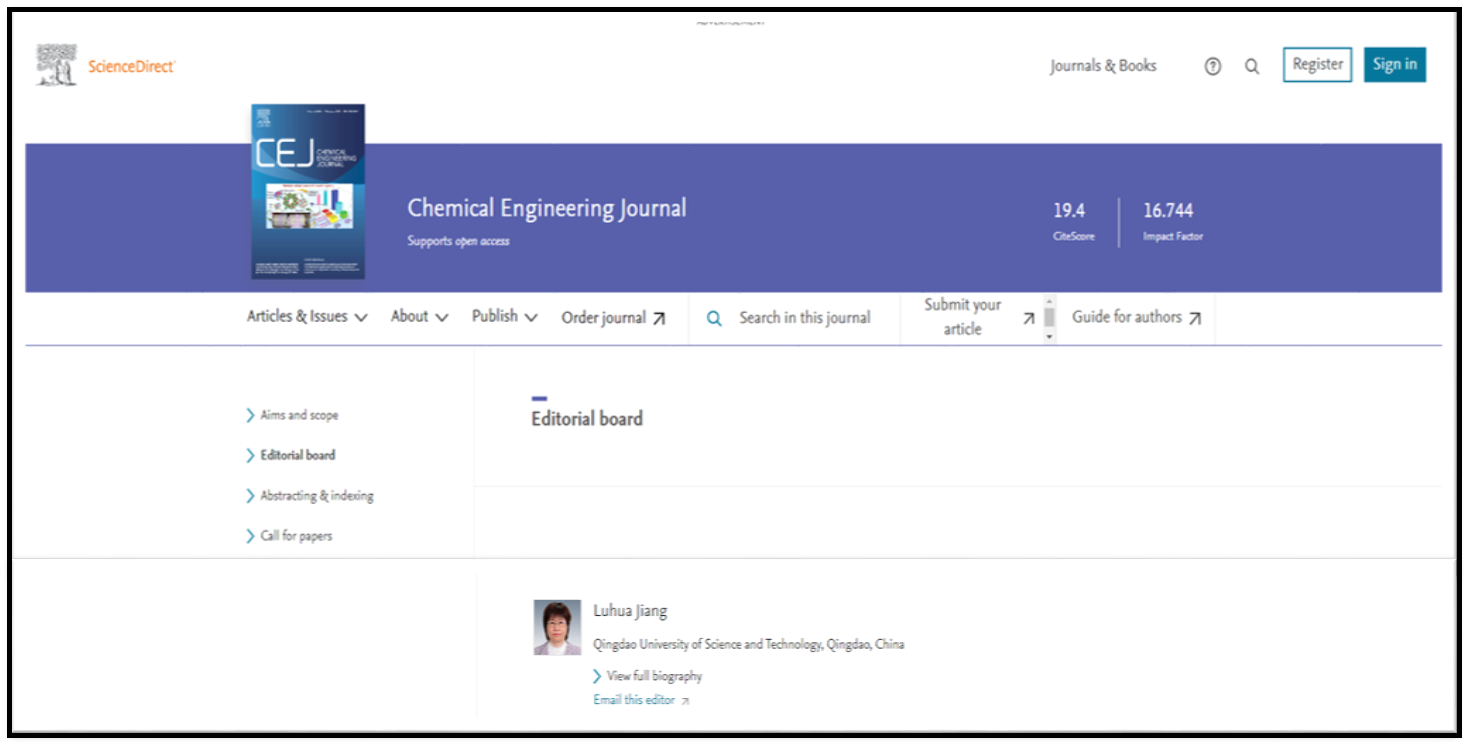
Task: Open Journals & Books link
Action: [1103, 66]
